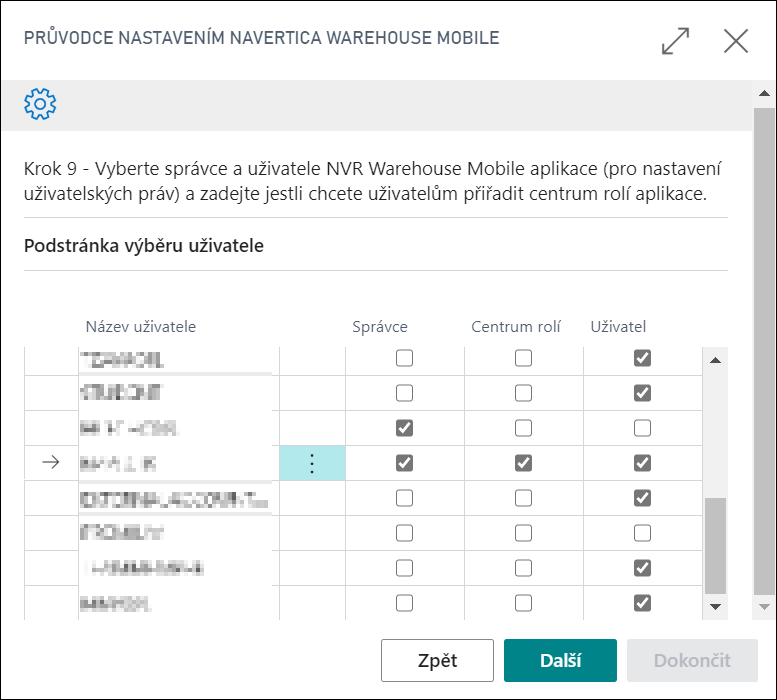Go back with the Zpět button
Screen dimensions: 777x700
click(x=437, y=660)
